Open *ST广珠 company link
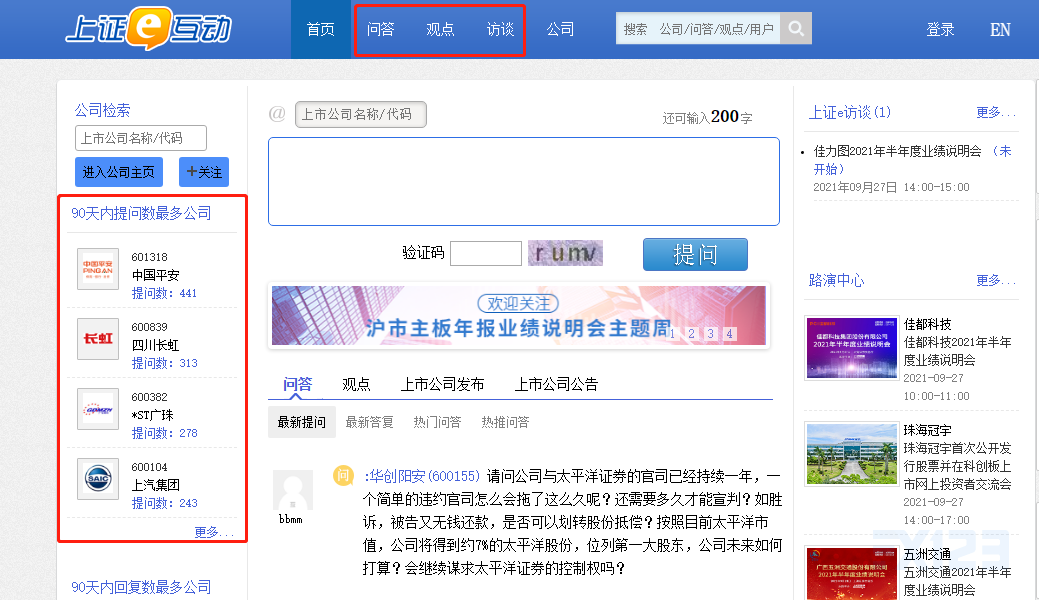Screen dimensions: 1039x600 [x=152, y=415]
